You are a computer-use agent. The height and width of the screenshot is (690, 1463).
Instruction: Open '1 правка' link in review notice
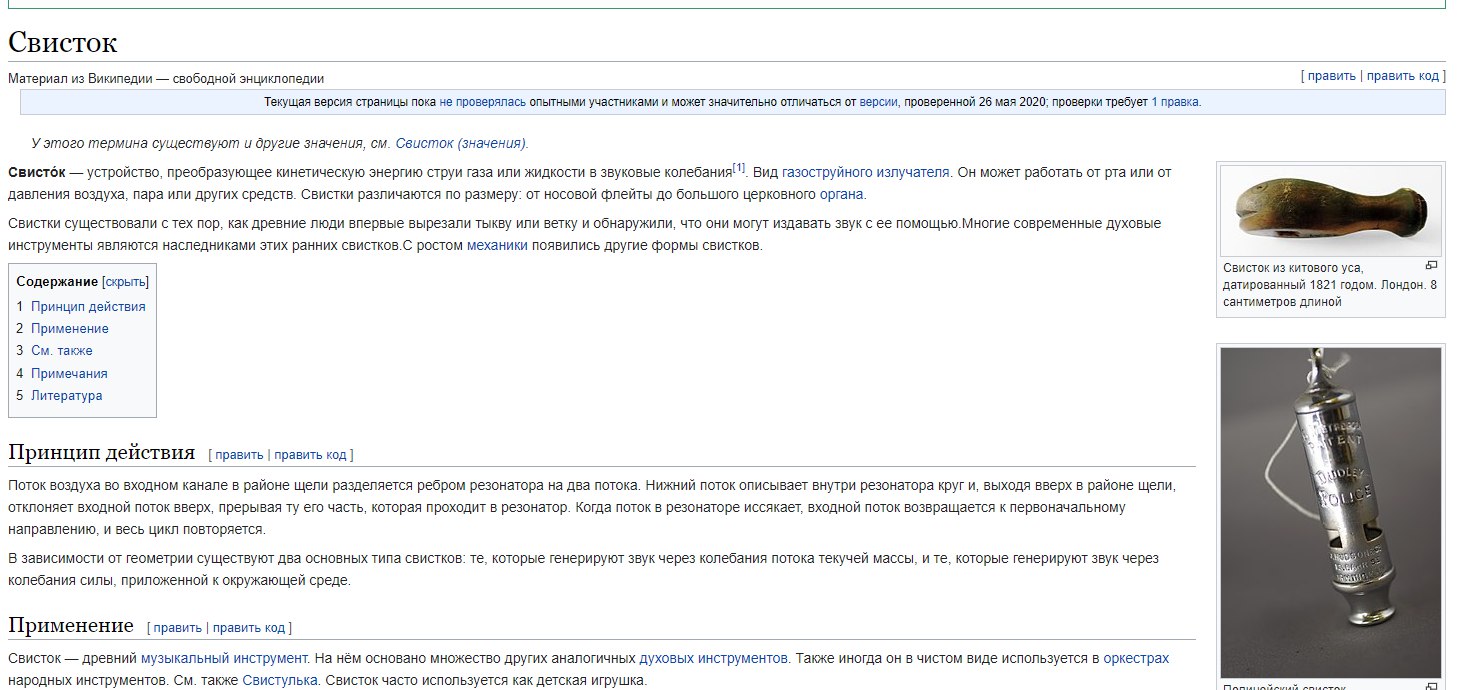[1175, 102]
